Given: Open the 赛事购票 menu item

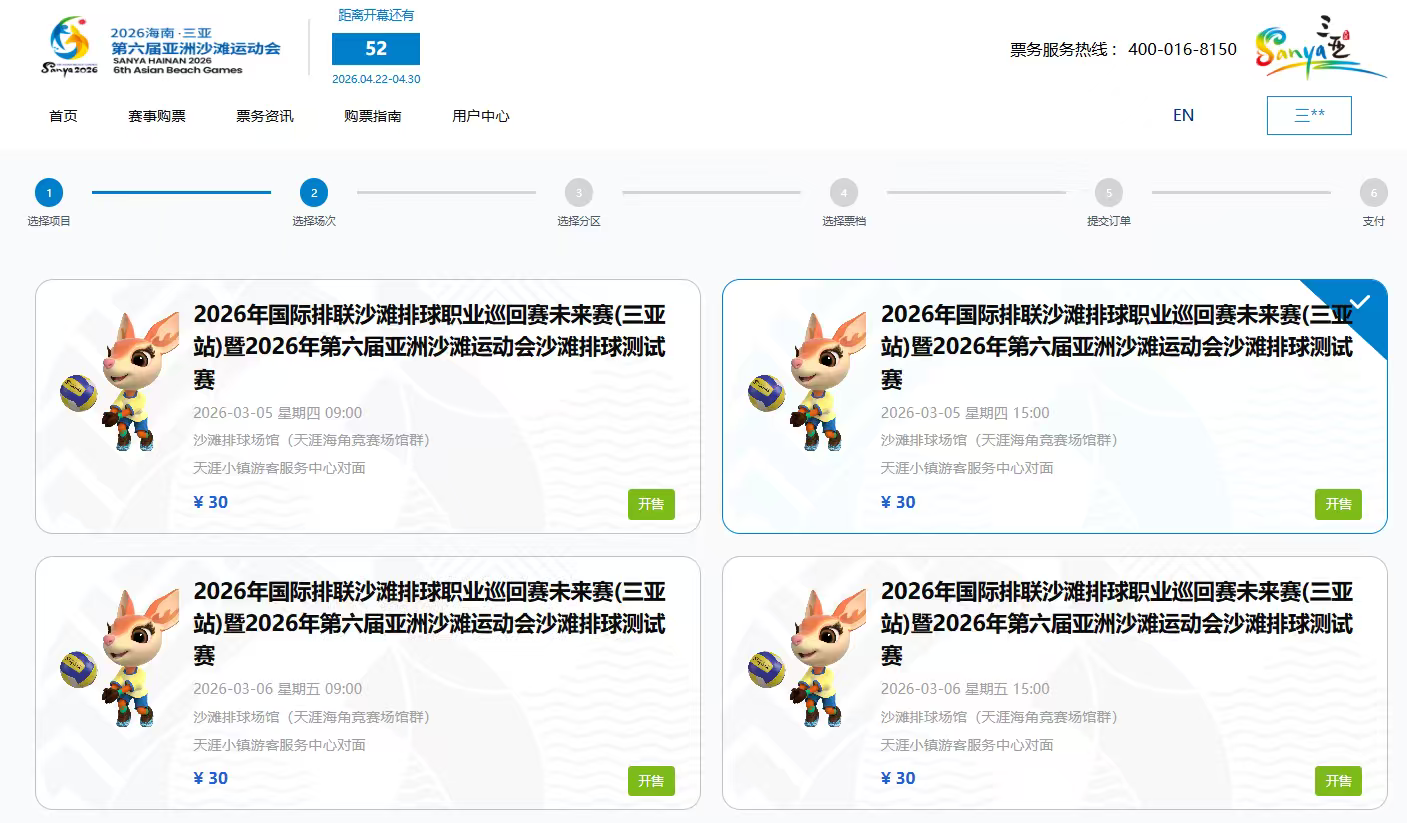Looking at the screenshot, I should point(157,116).
